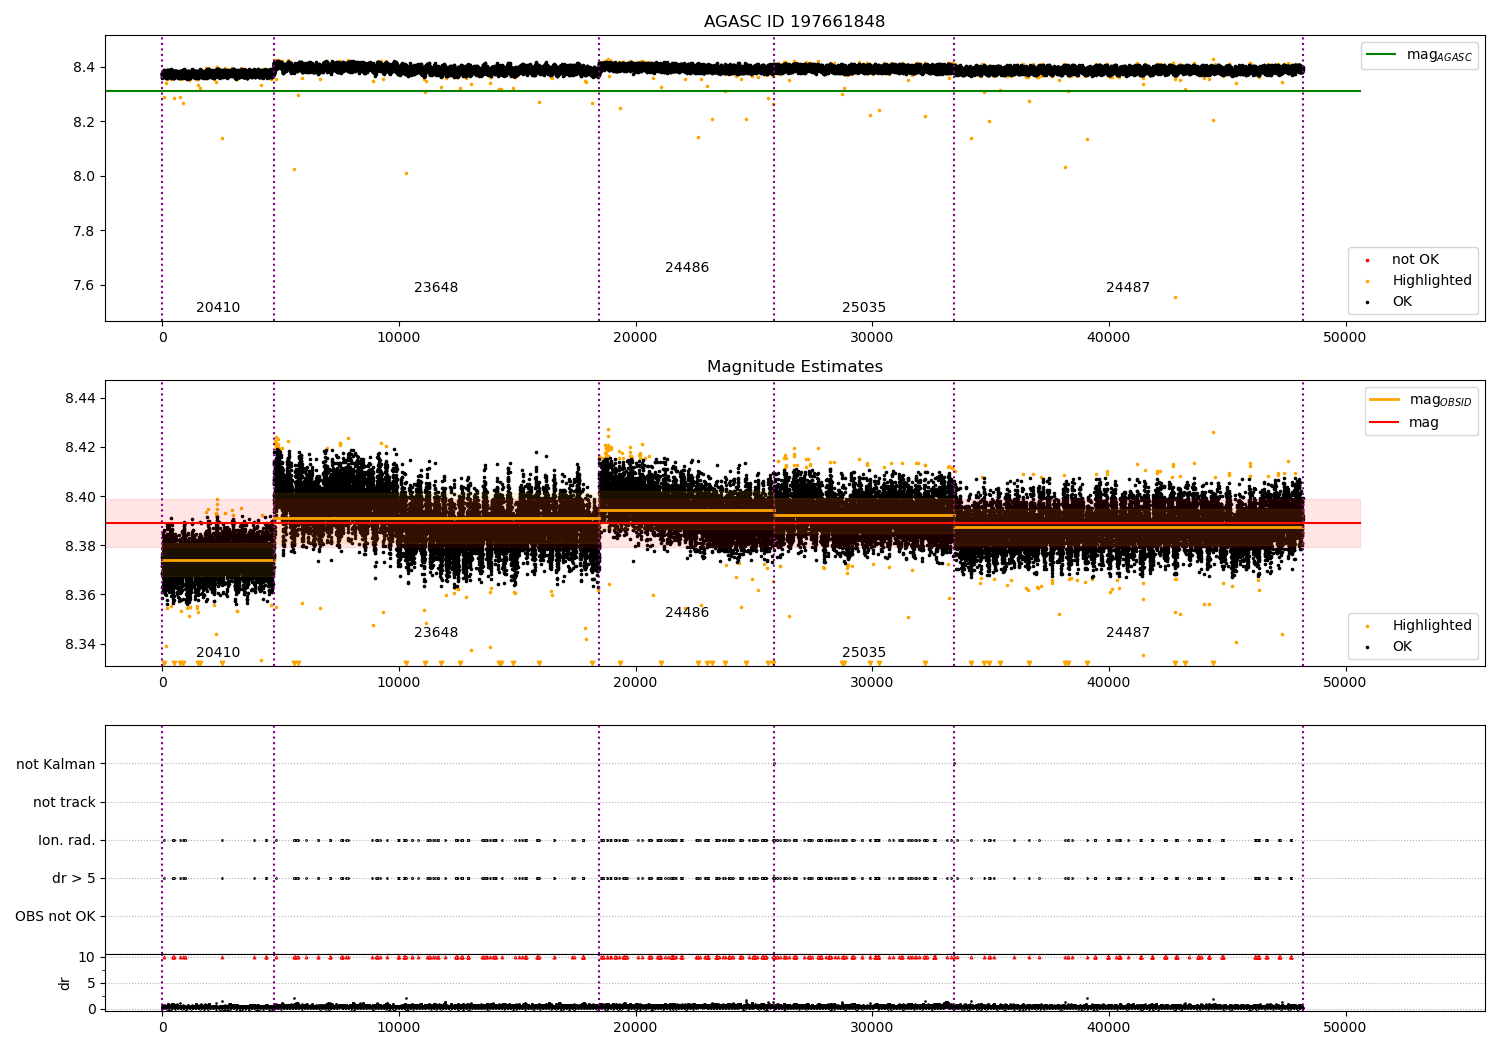This screenshot has width=1500, height=1050.
Task: Click the 8.36 y-axis tick label
Action: tap(81, 596)
